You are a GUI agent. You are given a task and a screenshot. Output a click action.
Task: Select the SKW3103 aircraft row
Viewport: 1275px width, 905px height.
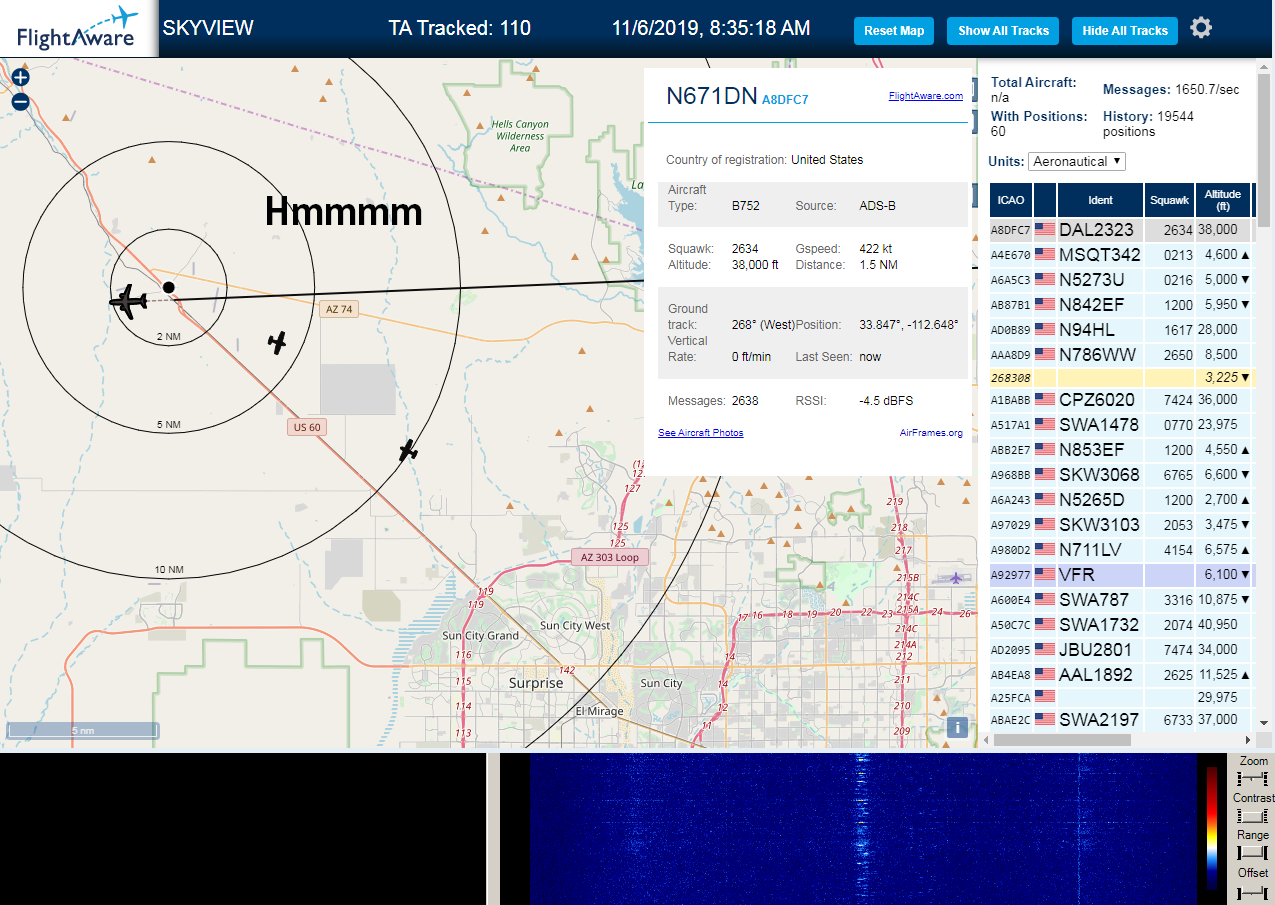point(1121,524)
